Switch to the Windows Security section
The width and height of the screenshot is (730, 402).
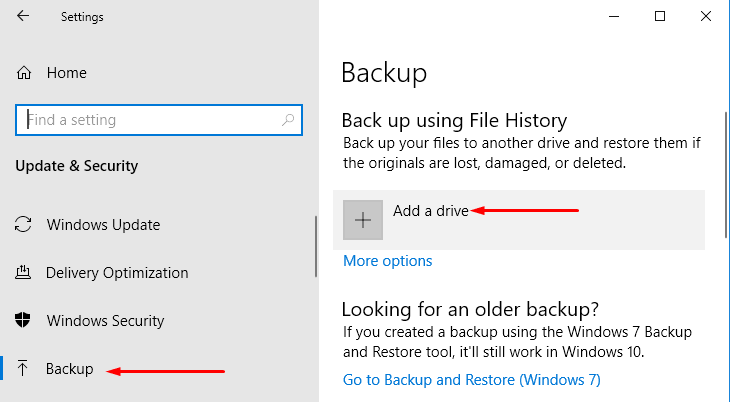[x=103, y=321]
